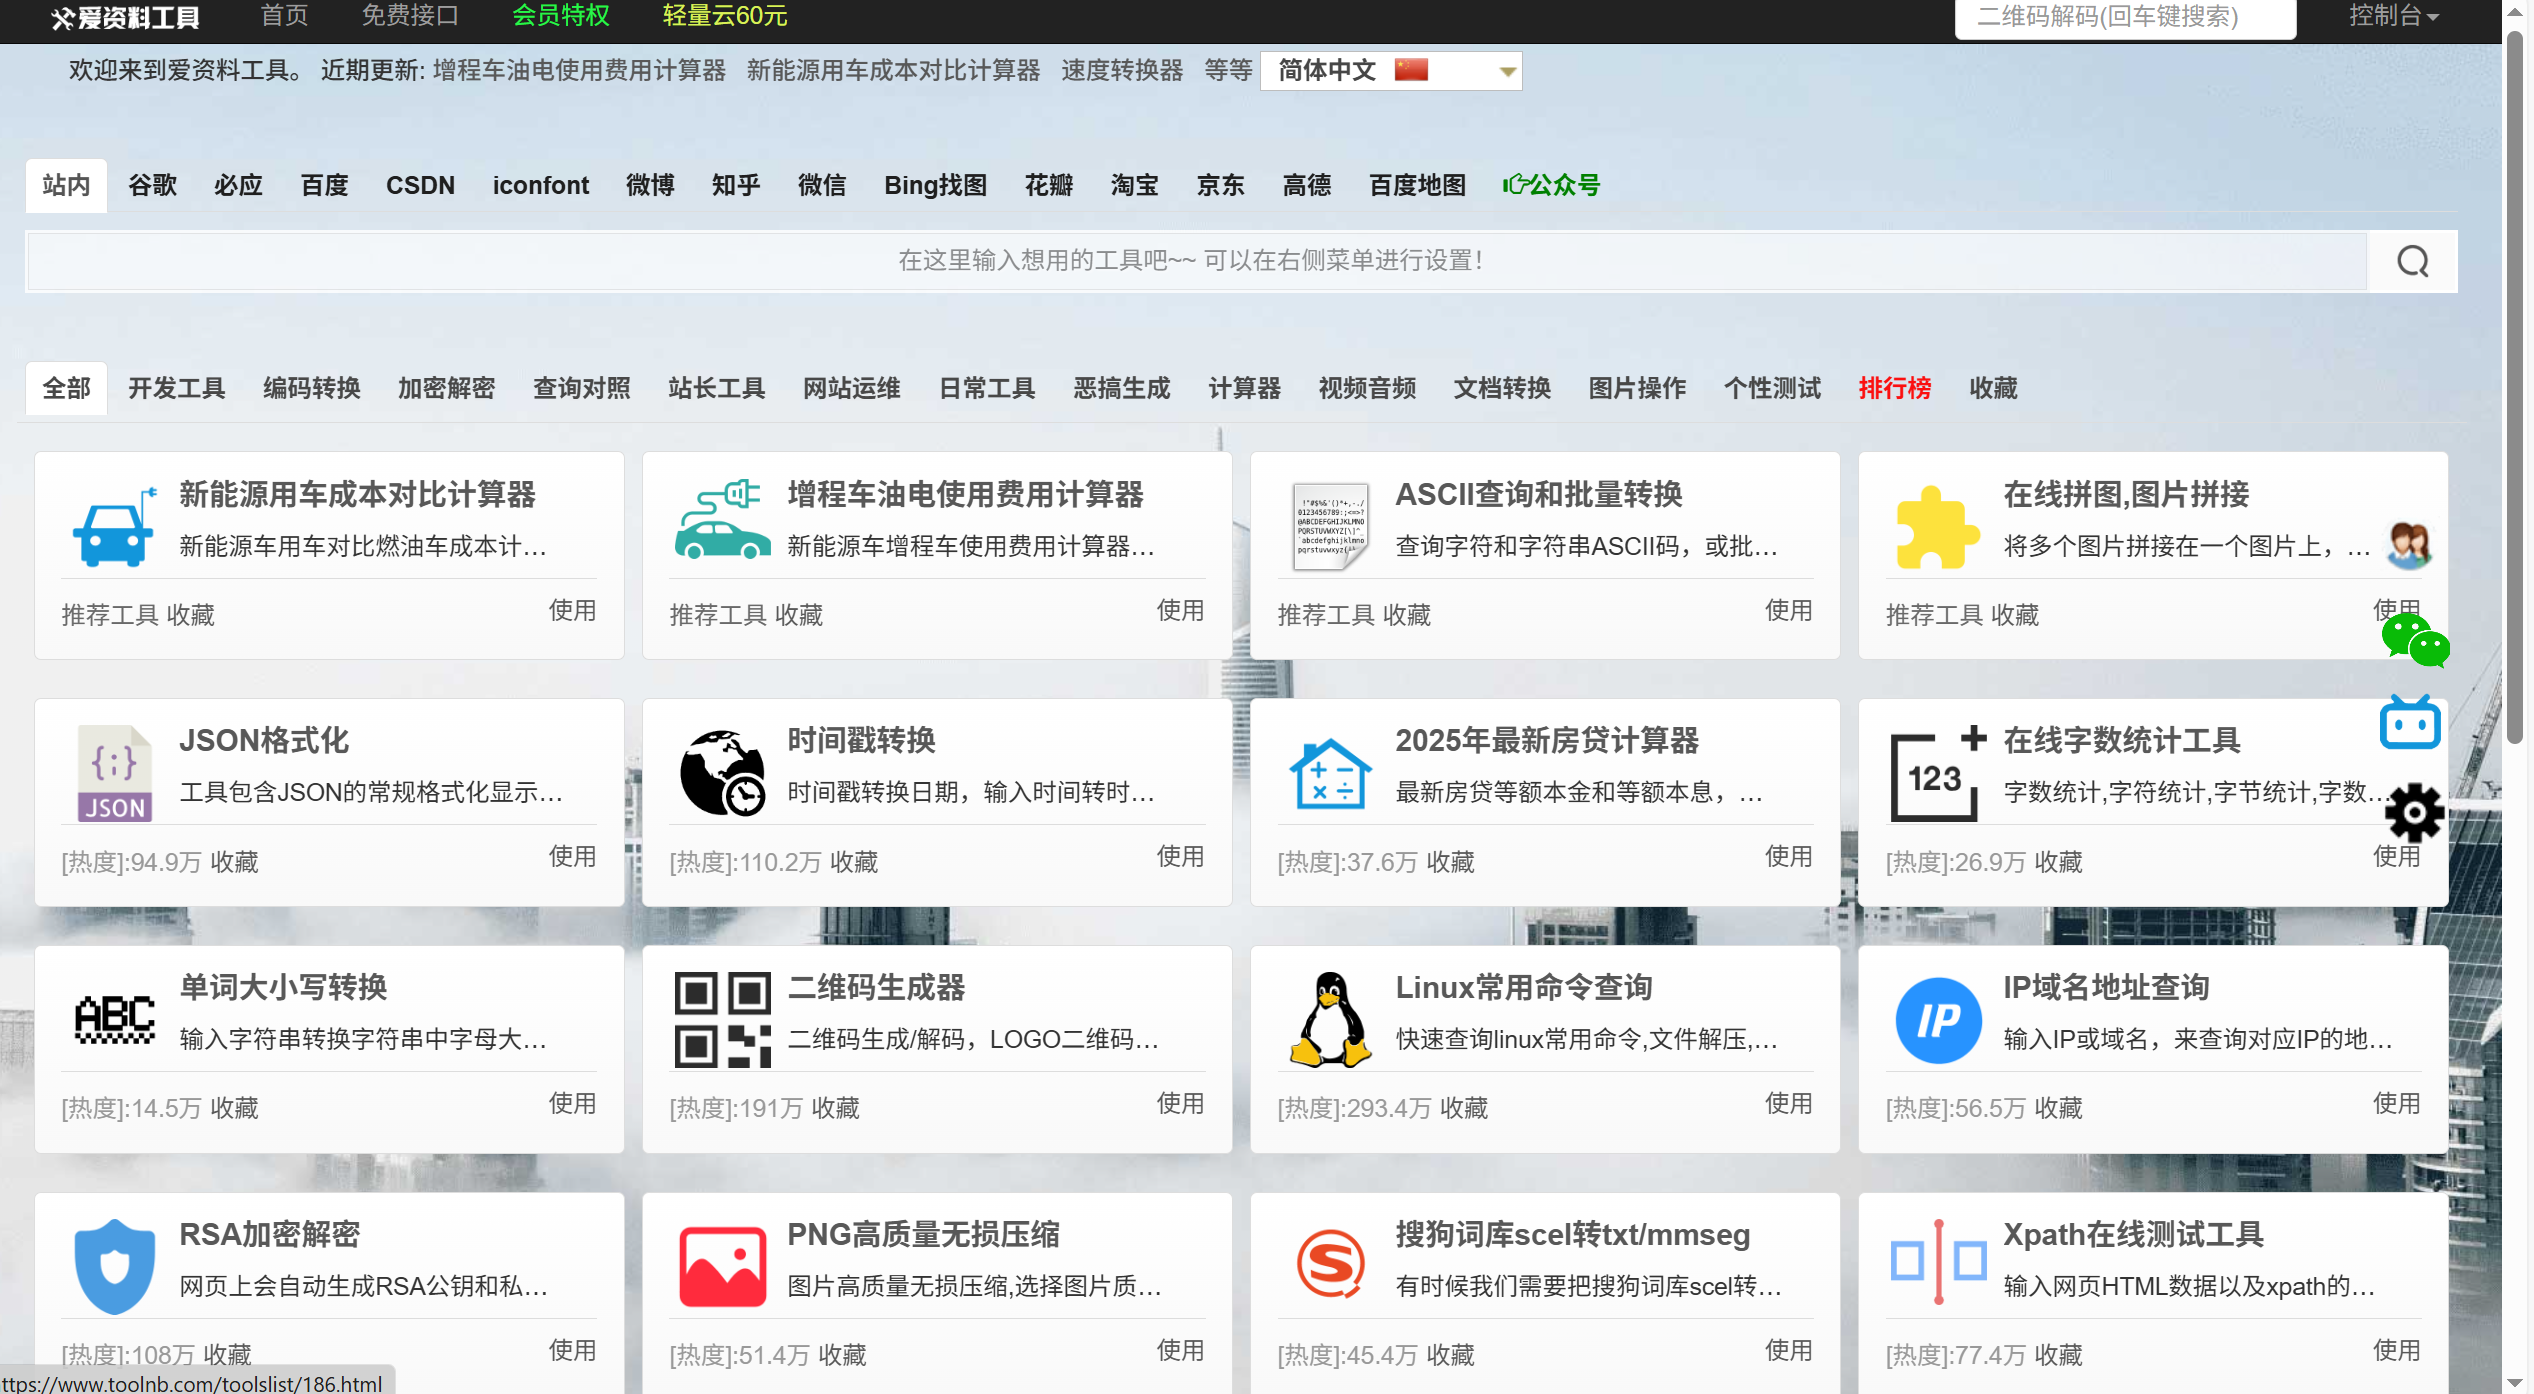This screenshot has width=2534, height=1394.
Task: Click the Sogou S logo icon
Action: click(1330, 1264)
